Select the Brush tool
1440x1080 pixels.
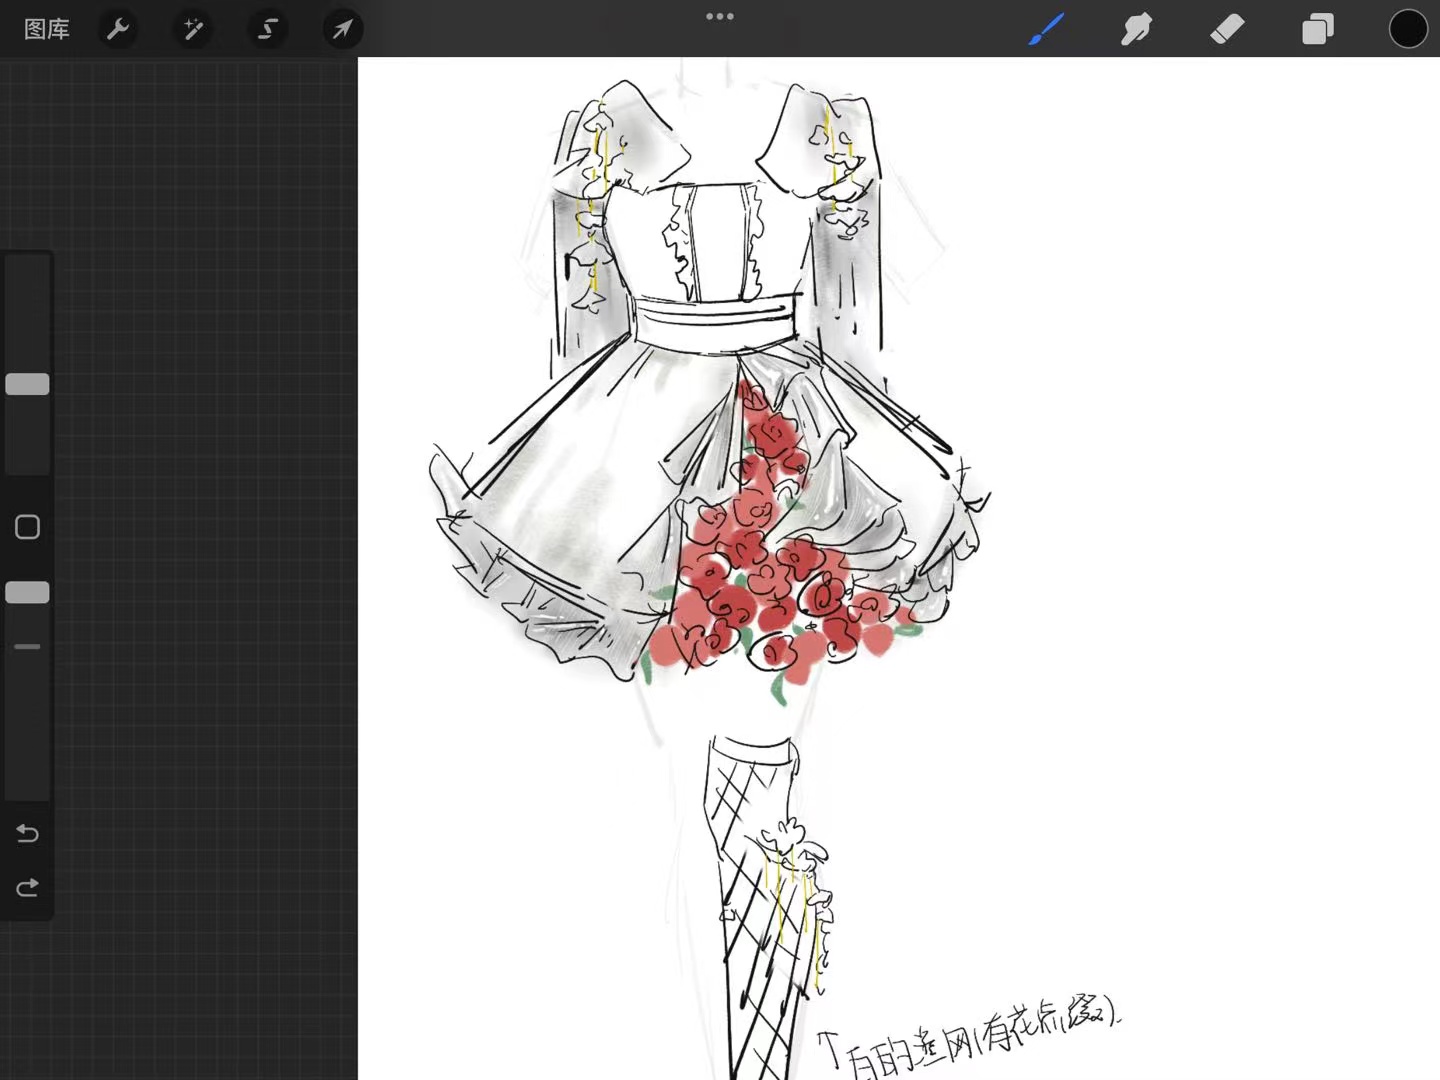pyautogui.click(x=1046, y=29)
